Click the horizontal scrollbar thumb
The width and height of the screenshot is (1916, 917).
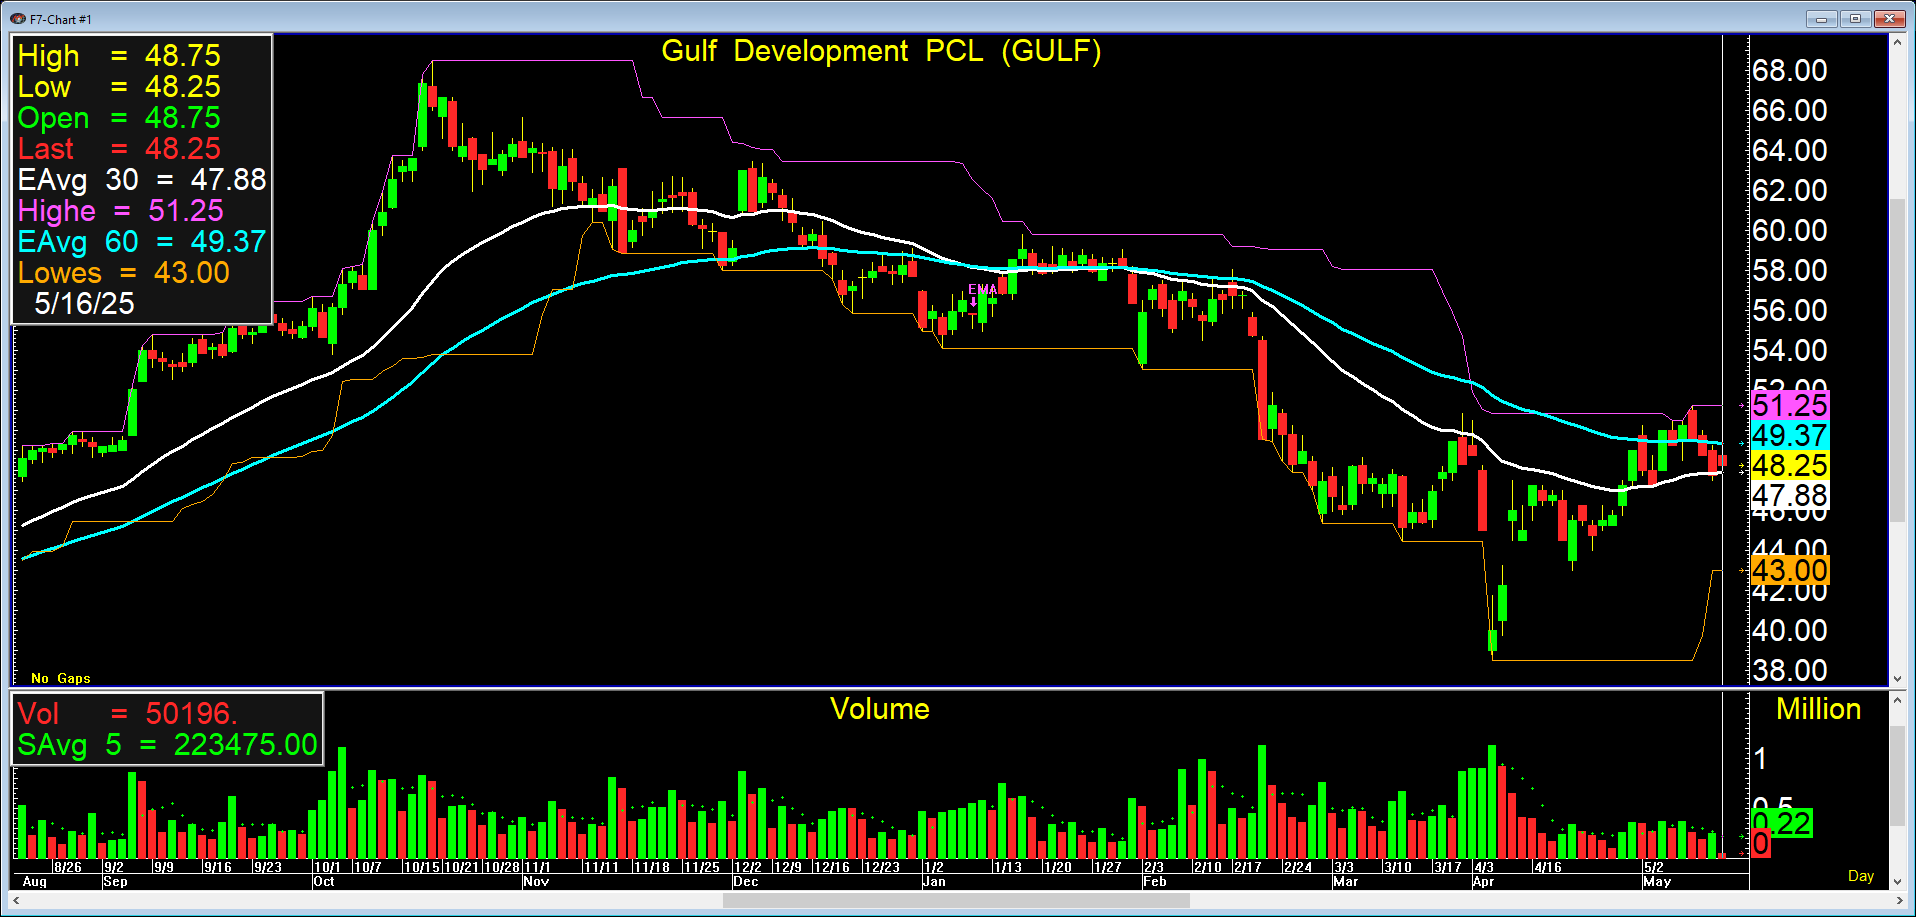click(x=956, y=901)
